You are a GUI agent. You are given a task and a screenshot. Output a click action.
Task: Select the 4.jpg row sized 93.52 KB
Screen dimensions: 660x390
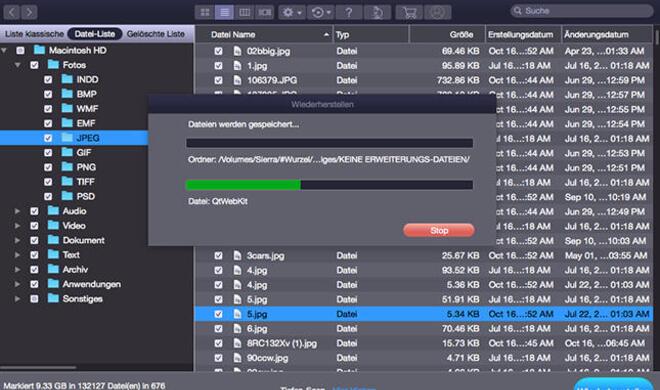(x=423, y=270)
